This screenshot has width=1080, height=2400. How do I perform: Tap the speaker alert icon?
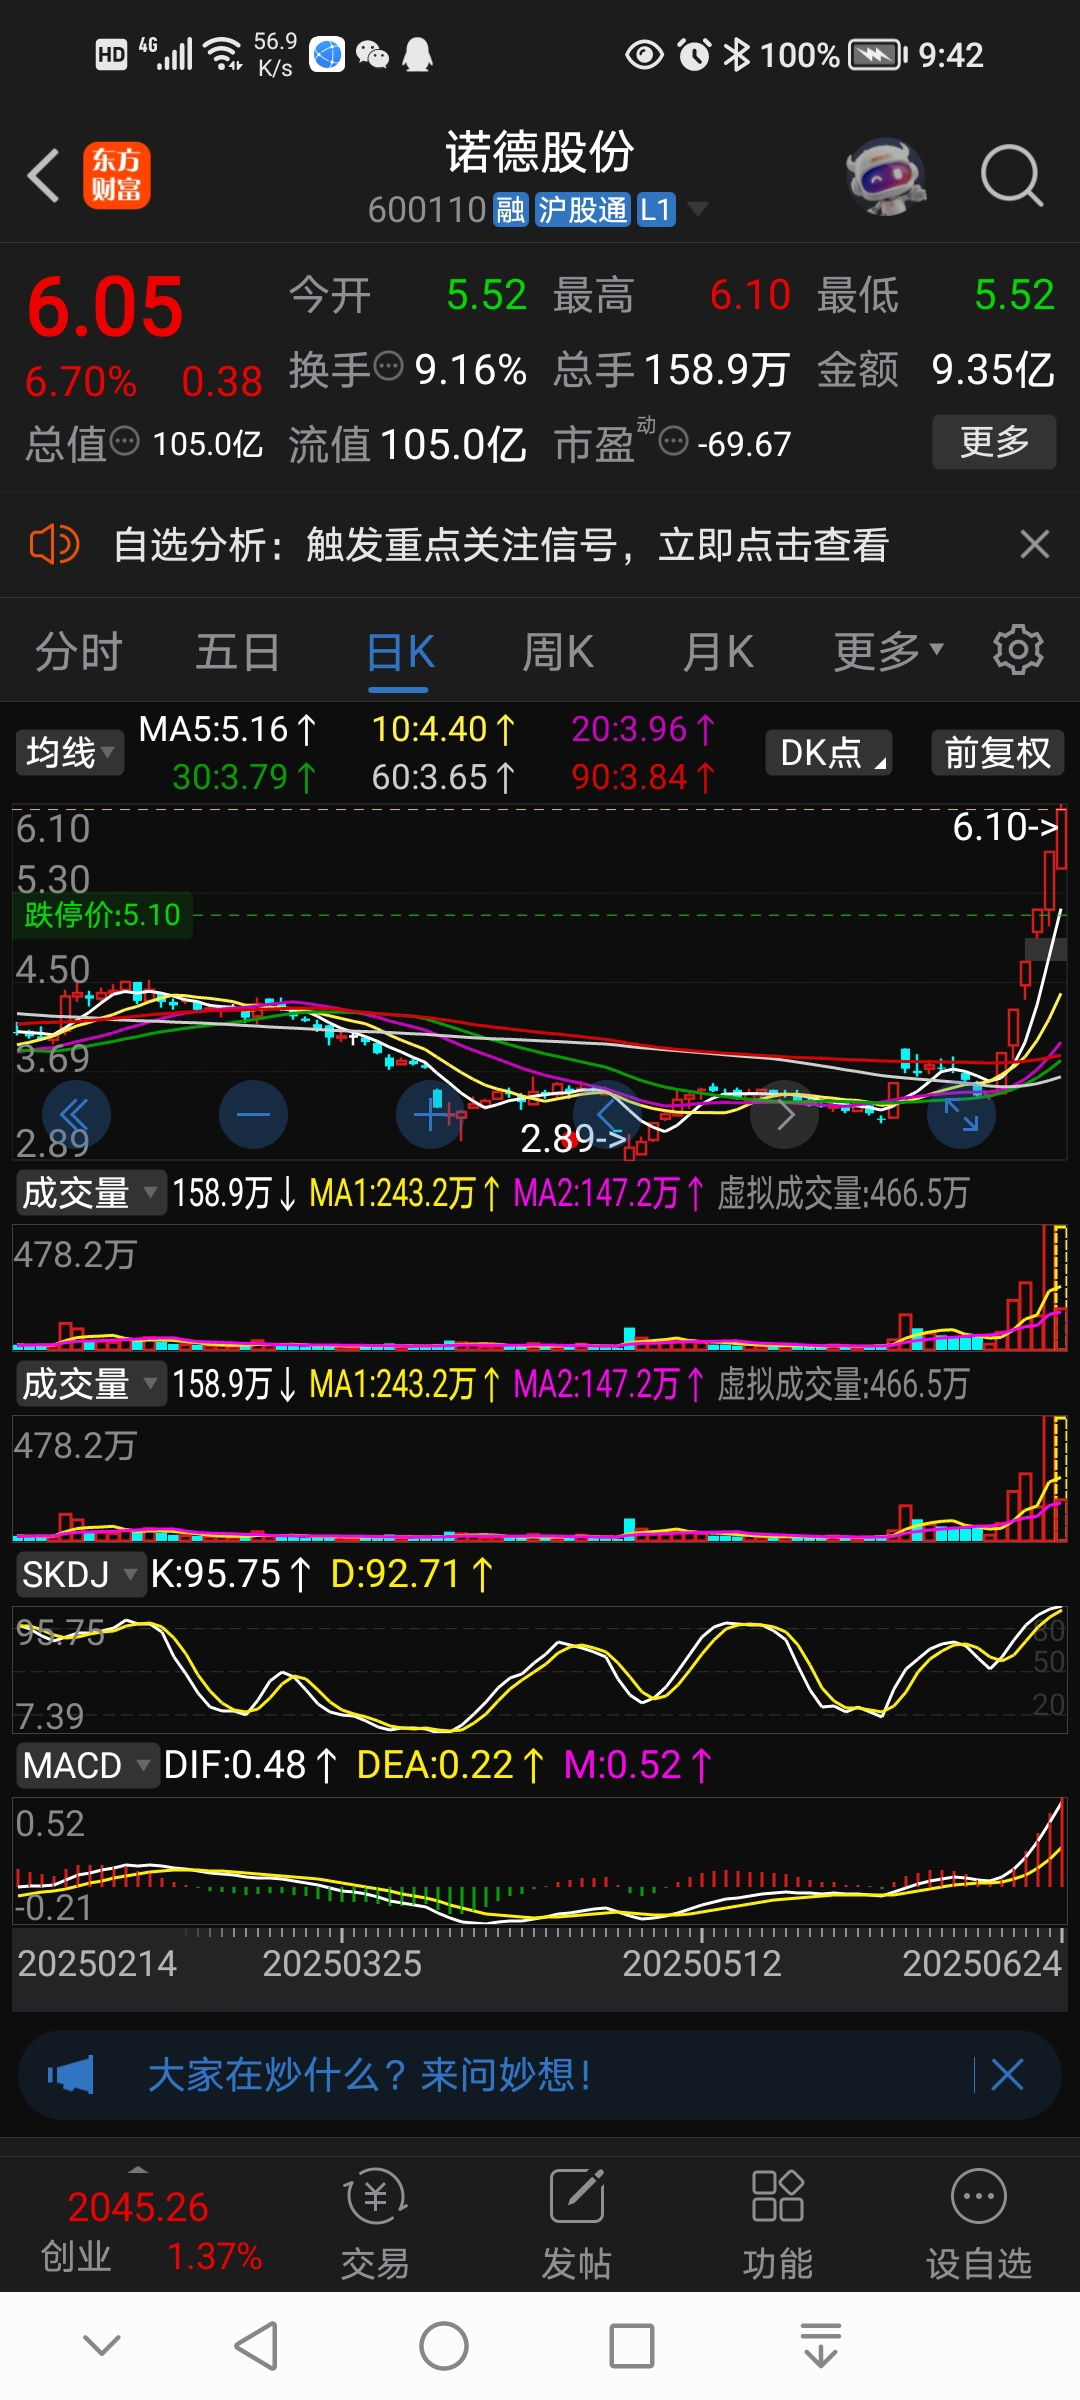pyautogui.click(x=54, y=545)
